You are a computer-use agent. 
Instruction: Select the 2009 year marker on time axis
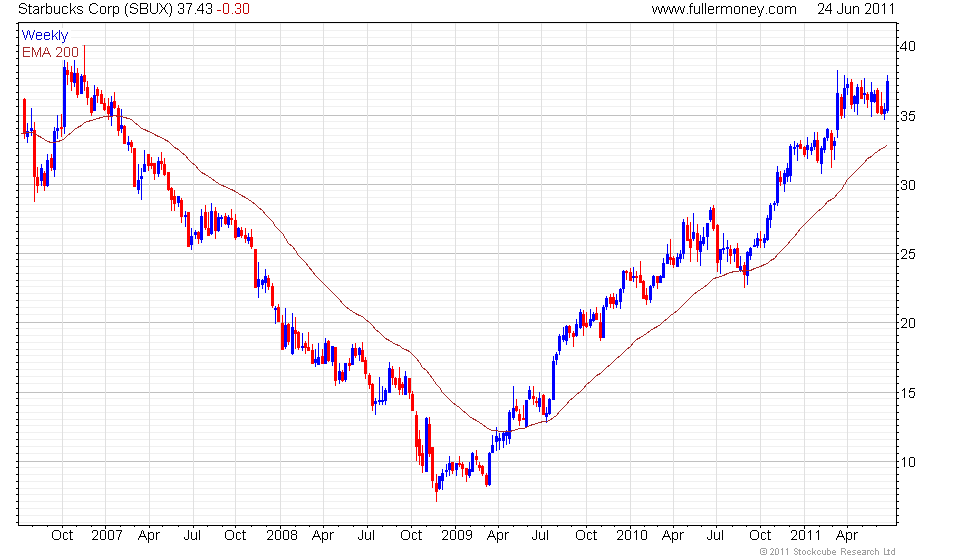coord(455,534)
